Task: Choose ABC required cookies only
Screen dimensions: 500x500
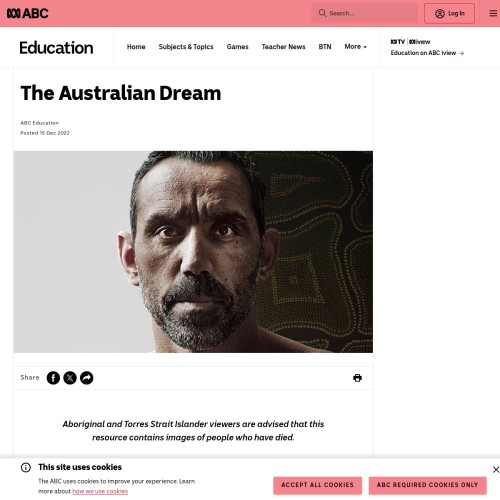Action: [x=427, y=485]
